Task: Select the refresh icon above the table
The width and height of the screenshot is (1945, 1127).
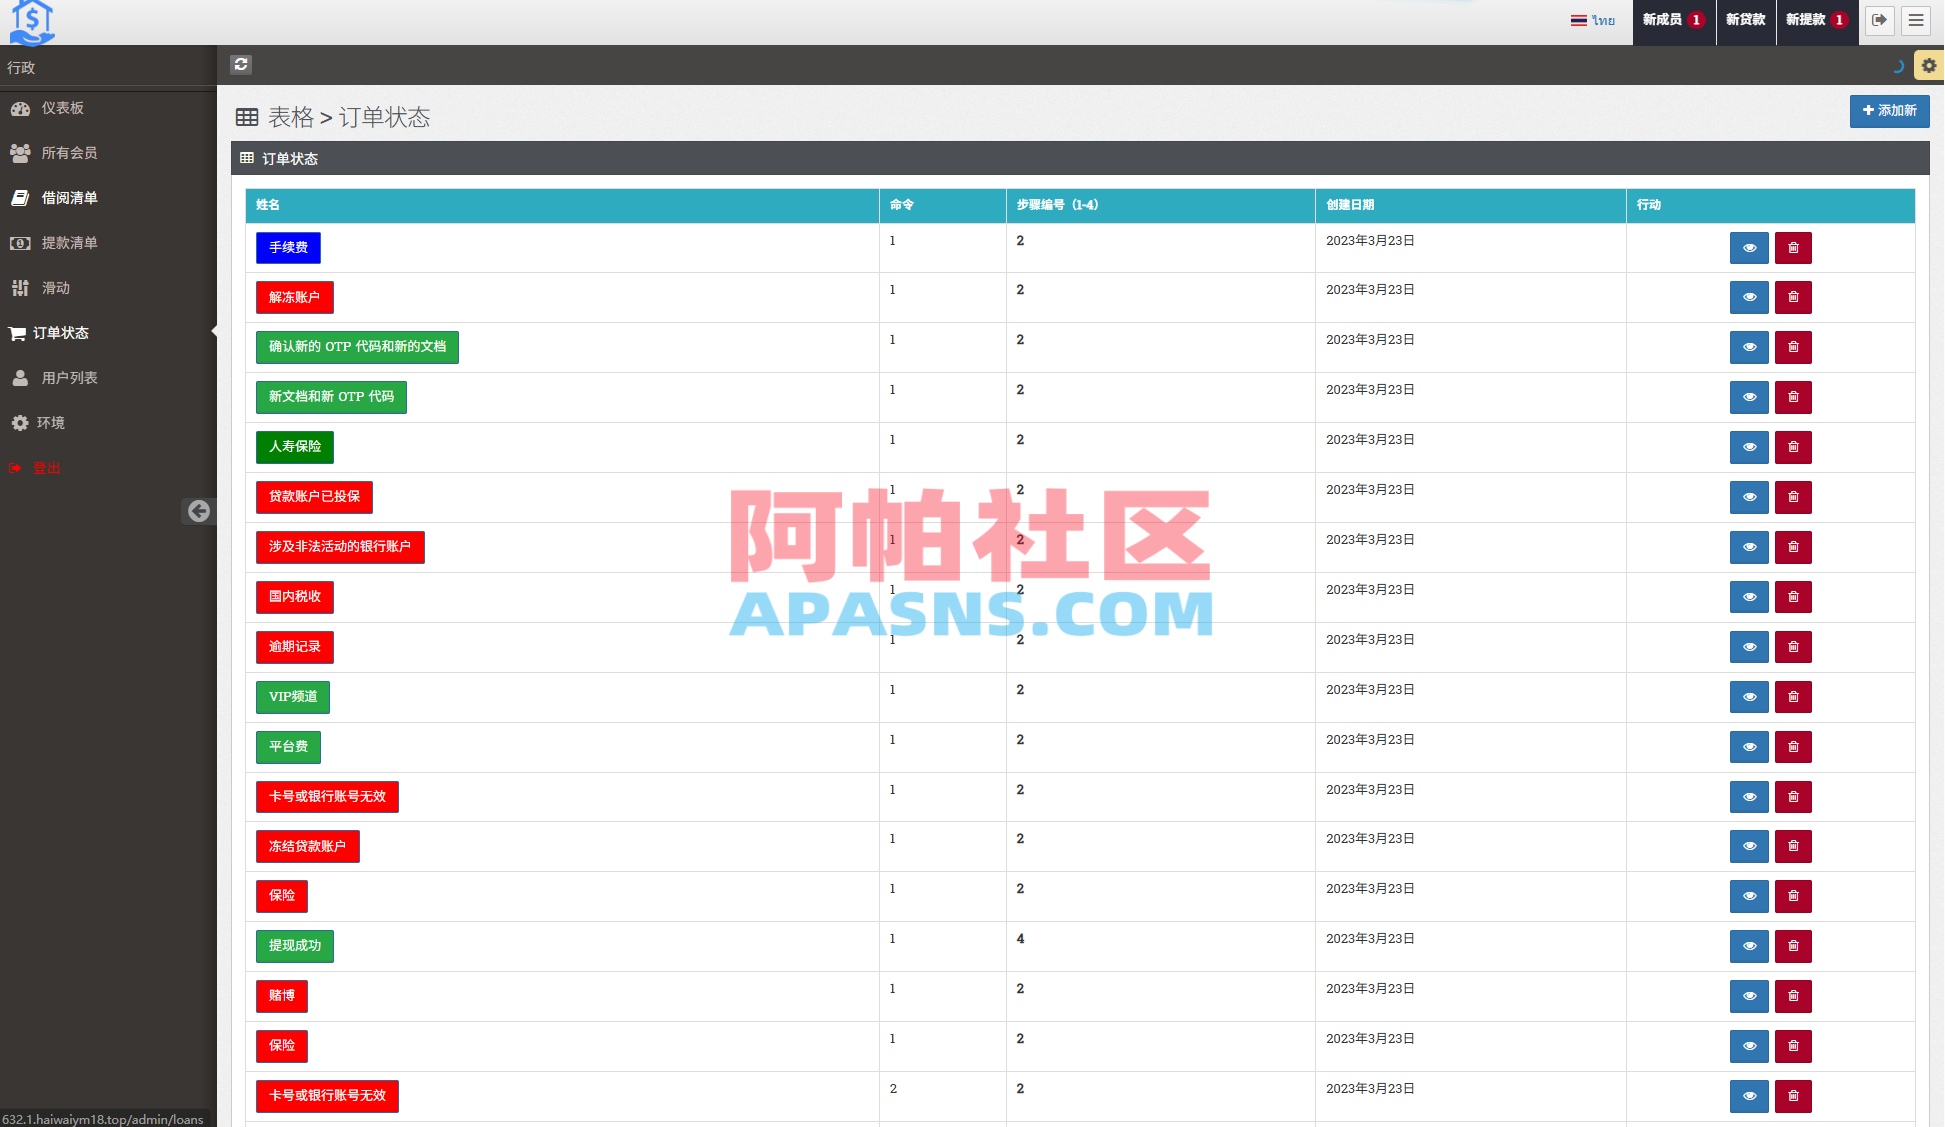Action: click(241, 64)
